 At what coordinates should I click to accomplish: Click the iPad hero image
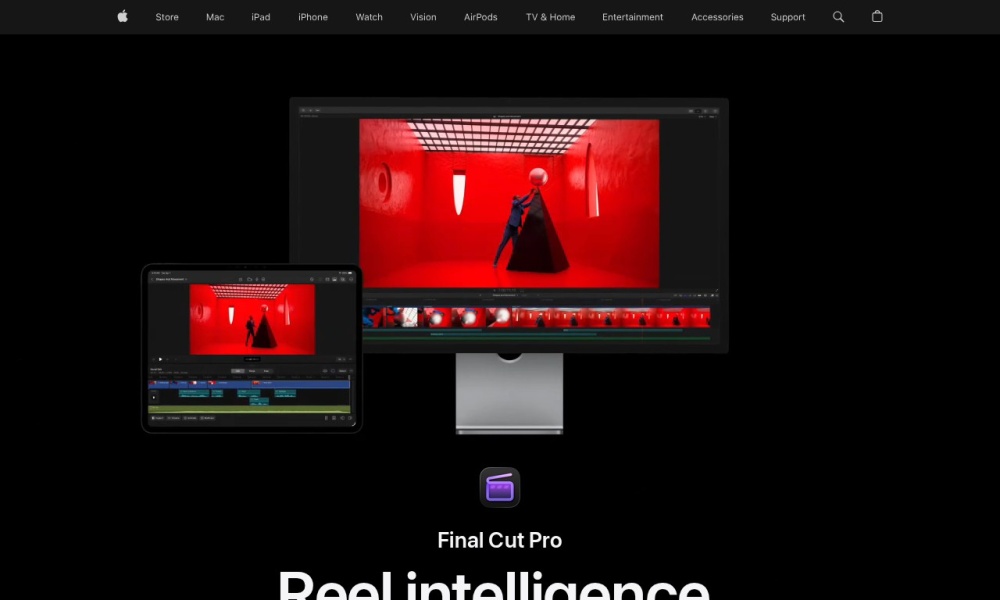[252, 349]
